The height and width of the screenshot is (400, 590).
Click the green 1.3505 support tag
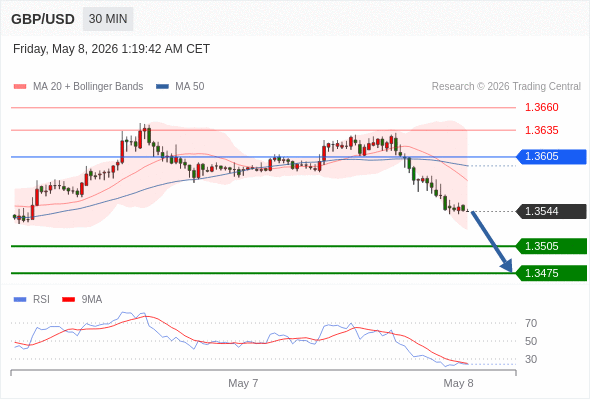click(551, 246)
